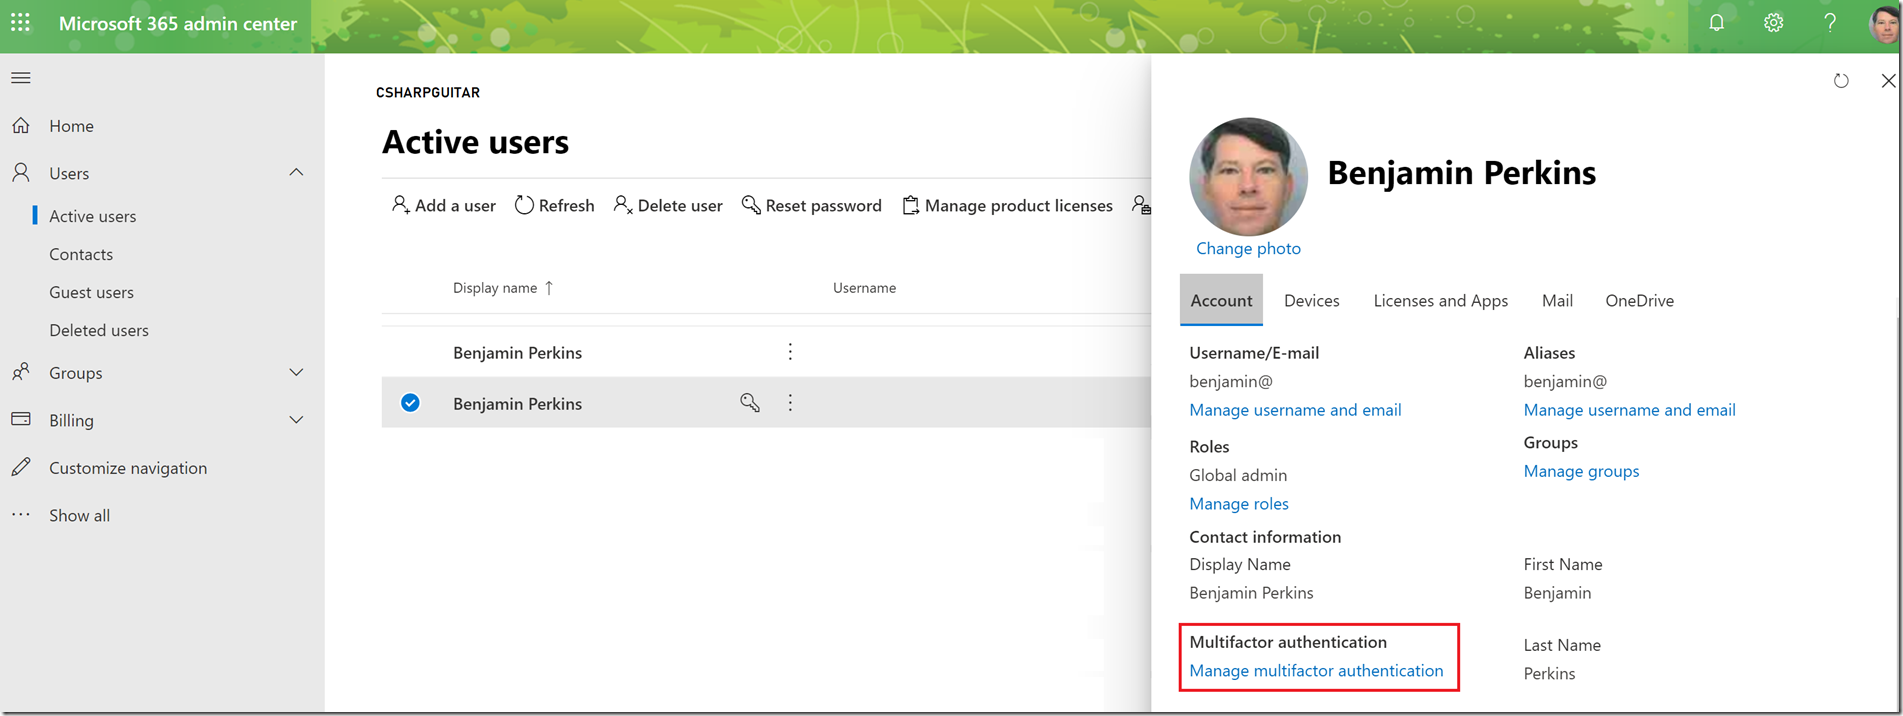Image resolution: width=1903 pixels, height=716 pixels.
Task: Click the Refresh circular arrow icon in toolbar
Action: 524,205
